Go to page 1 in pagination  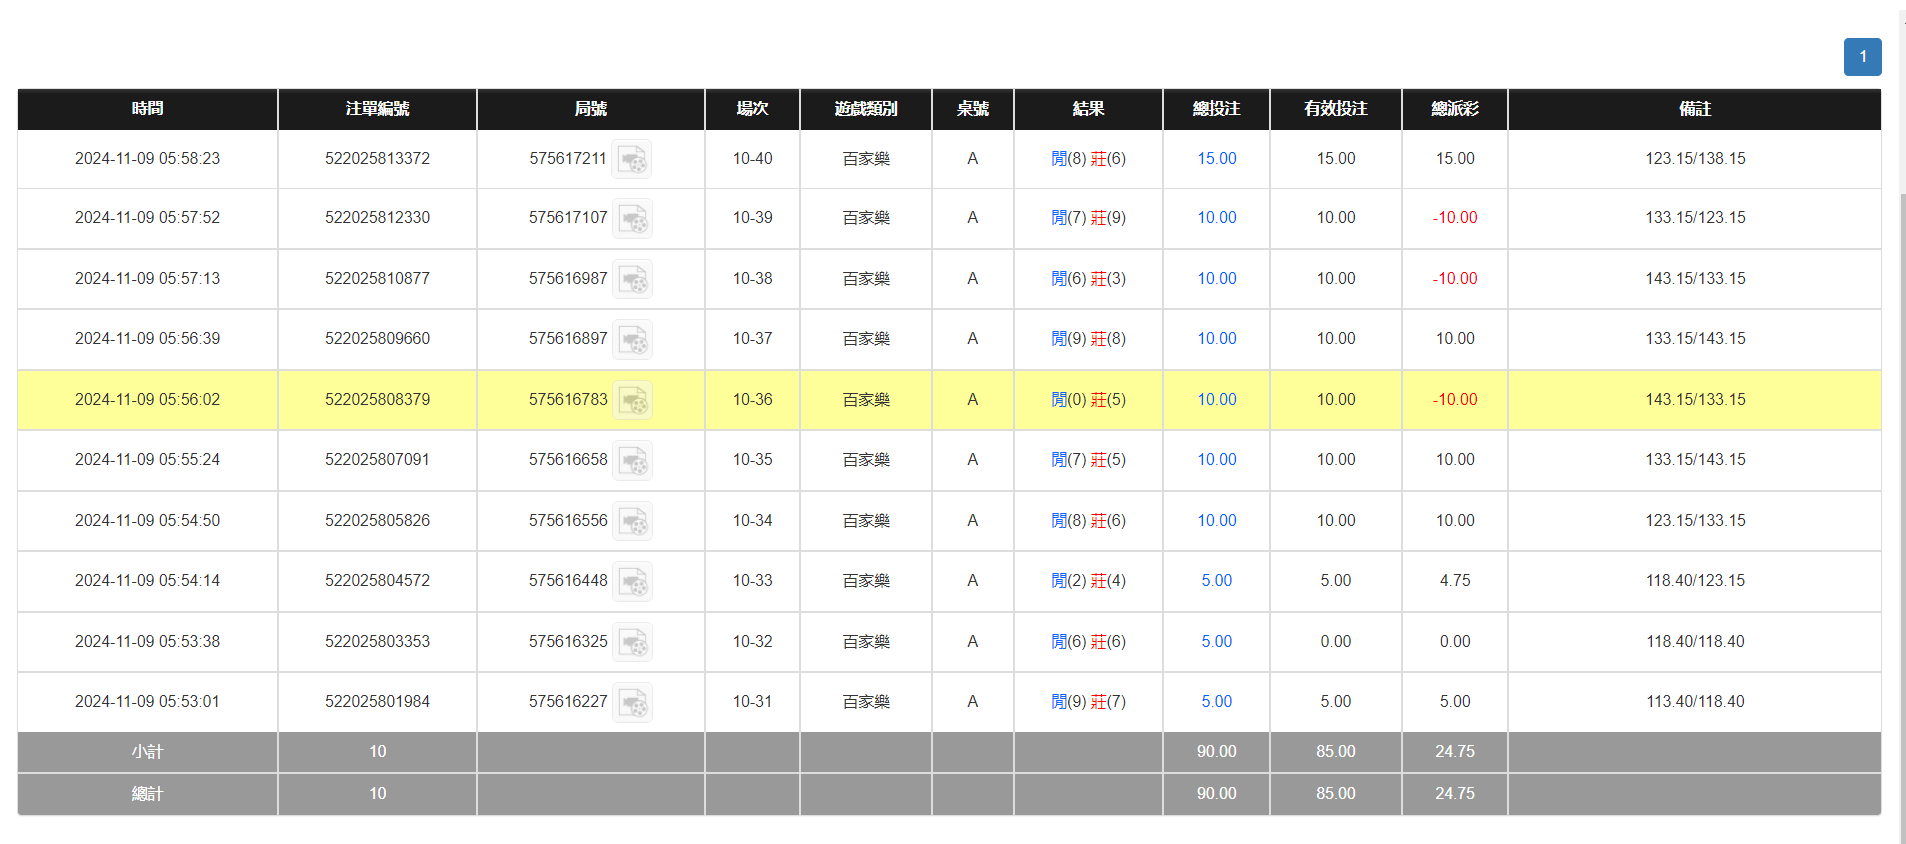(1862, 57)
